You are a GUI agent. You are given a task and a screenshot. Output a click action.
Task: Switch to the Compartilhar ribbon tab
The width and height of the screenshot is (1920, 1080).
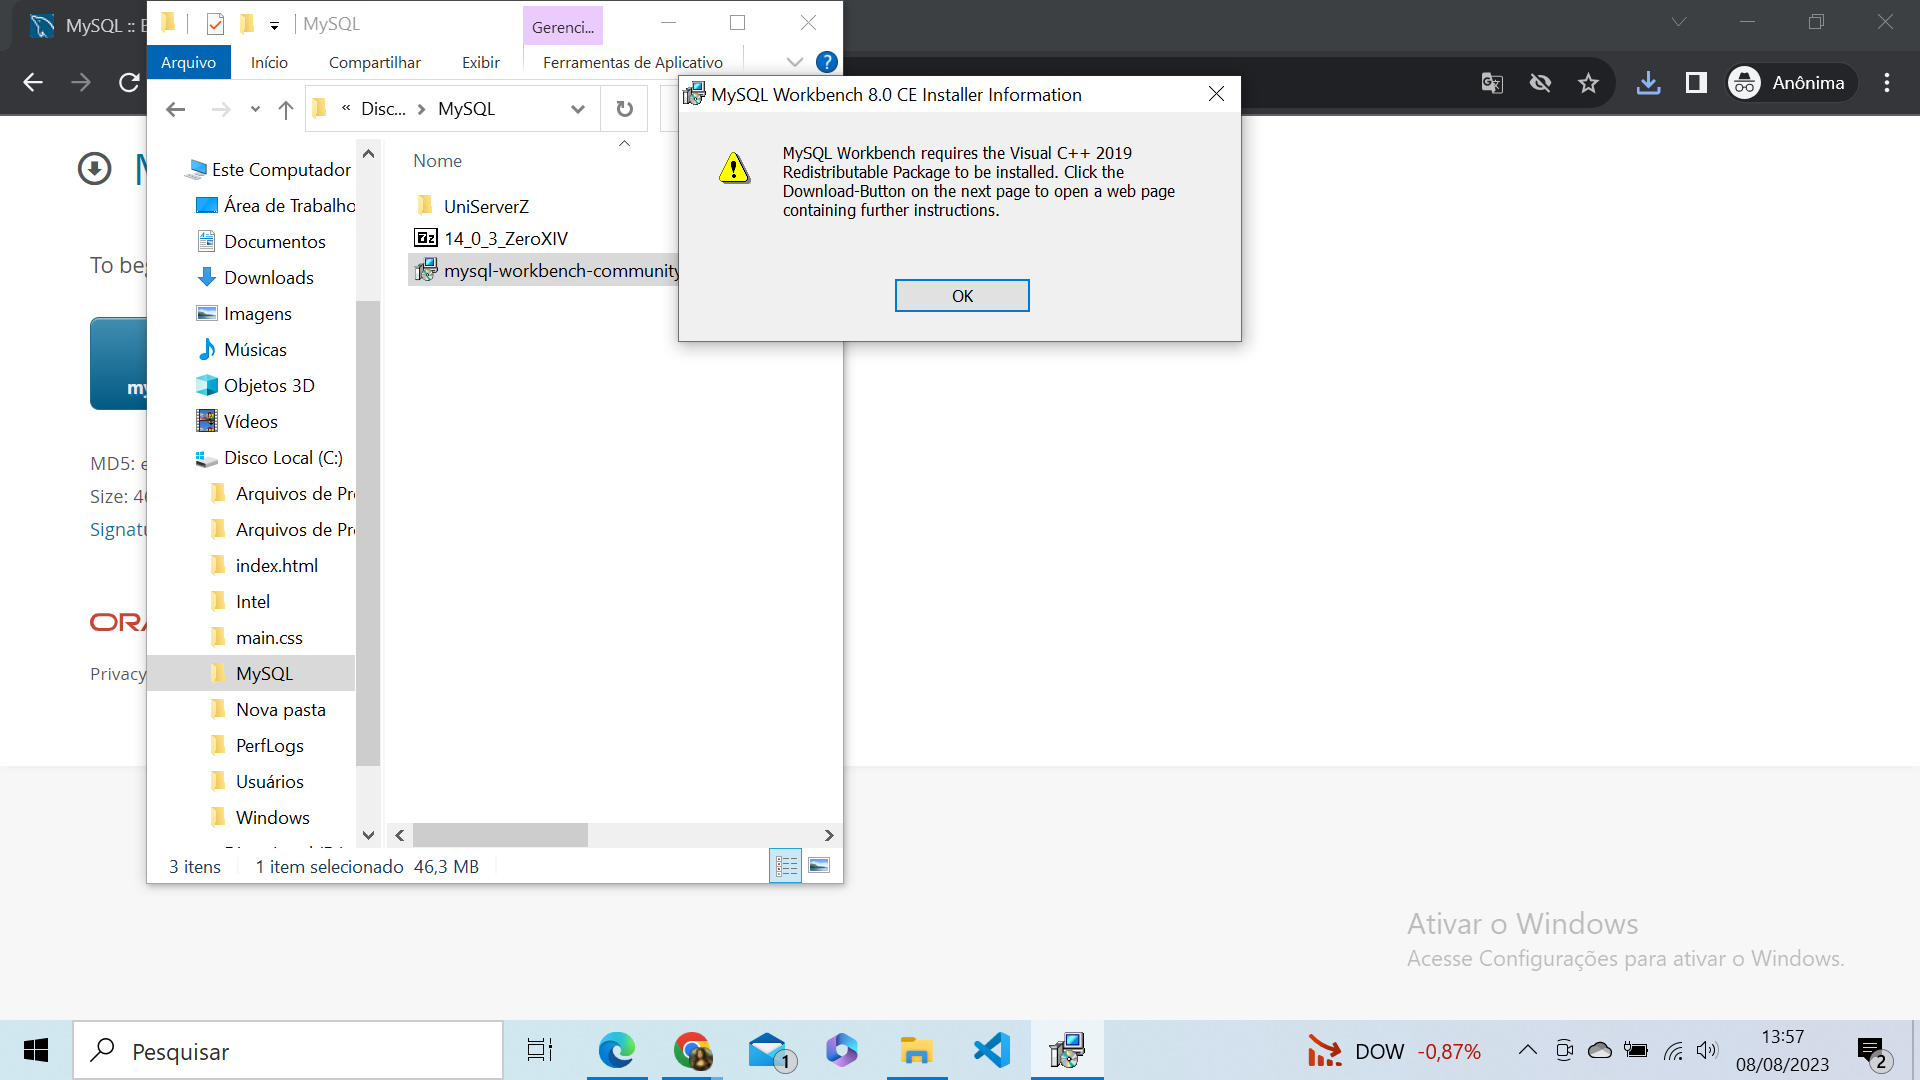coord(375,62)
